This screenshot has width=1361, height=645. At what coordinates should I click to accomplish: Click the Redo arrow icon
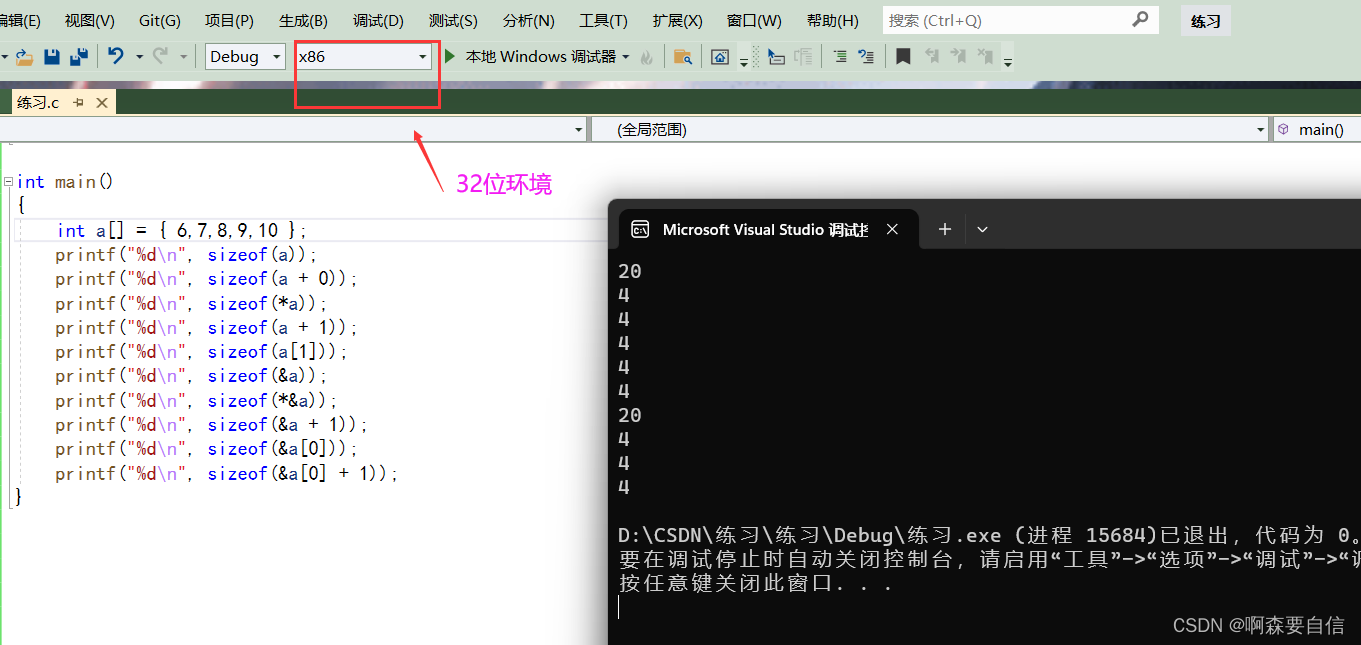(x=160, y=57)
